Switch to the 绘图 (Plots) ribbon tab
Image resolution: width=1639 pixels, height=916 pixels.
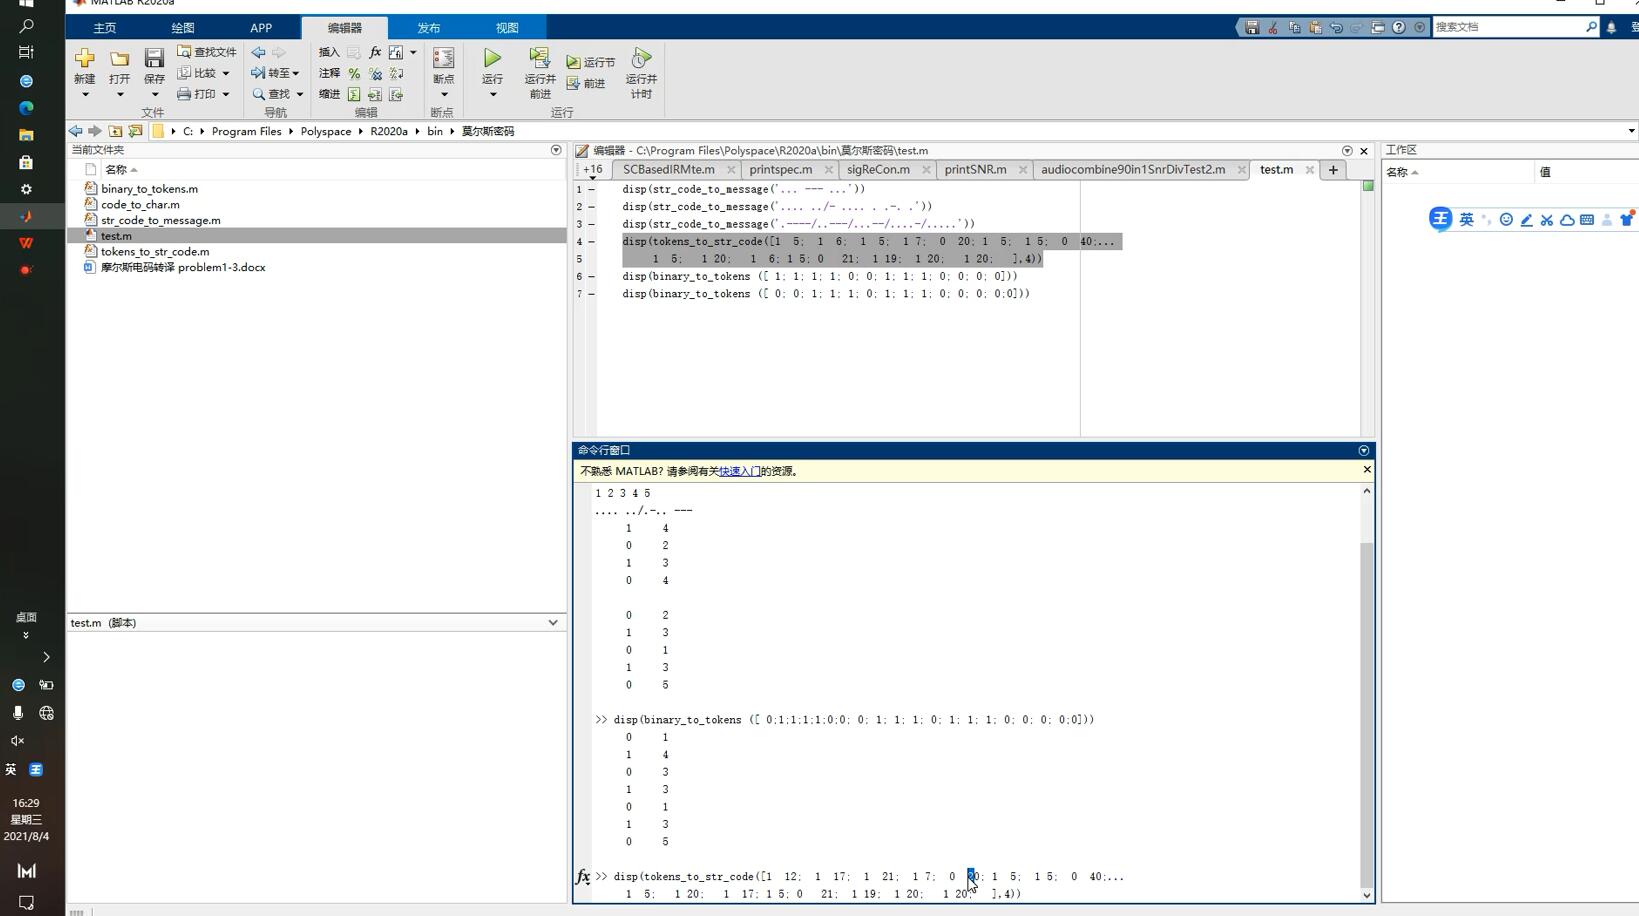(183, 28)
